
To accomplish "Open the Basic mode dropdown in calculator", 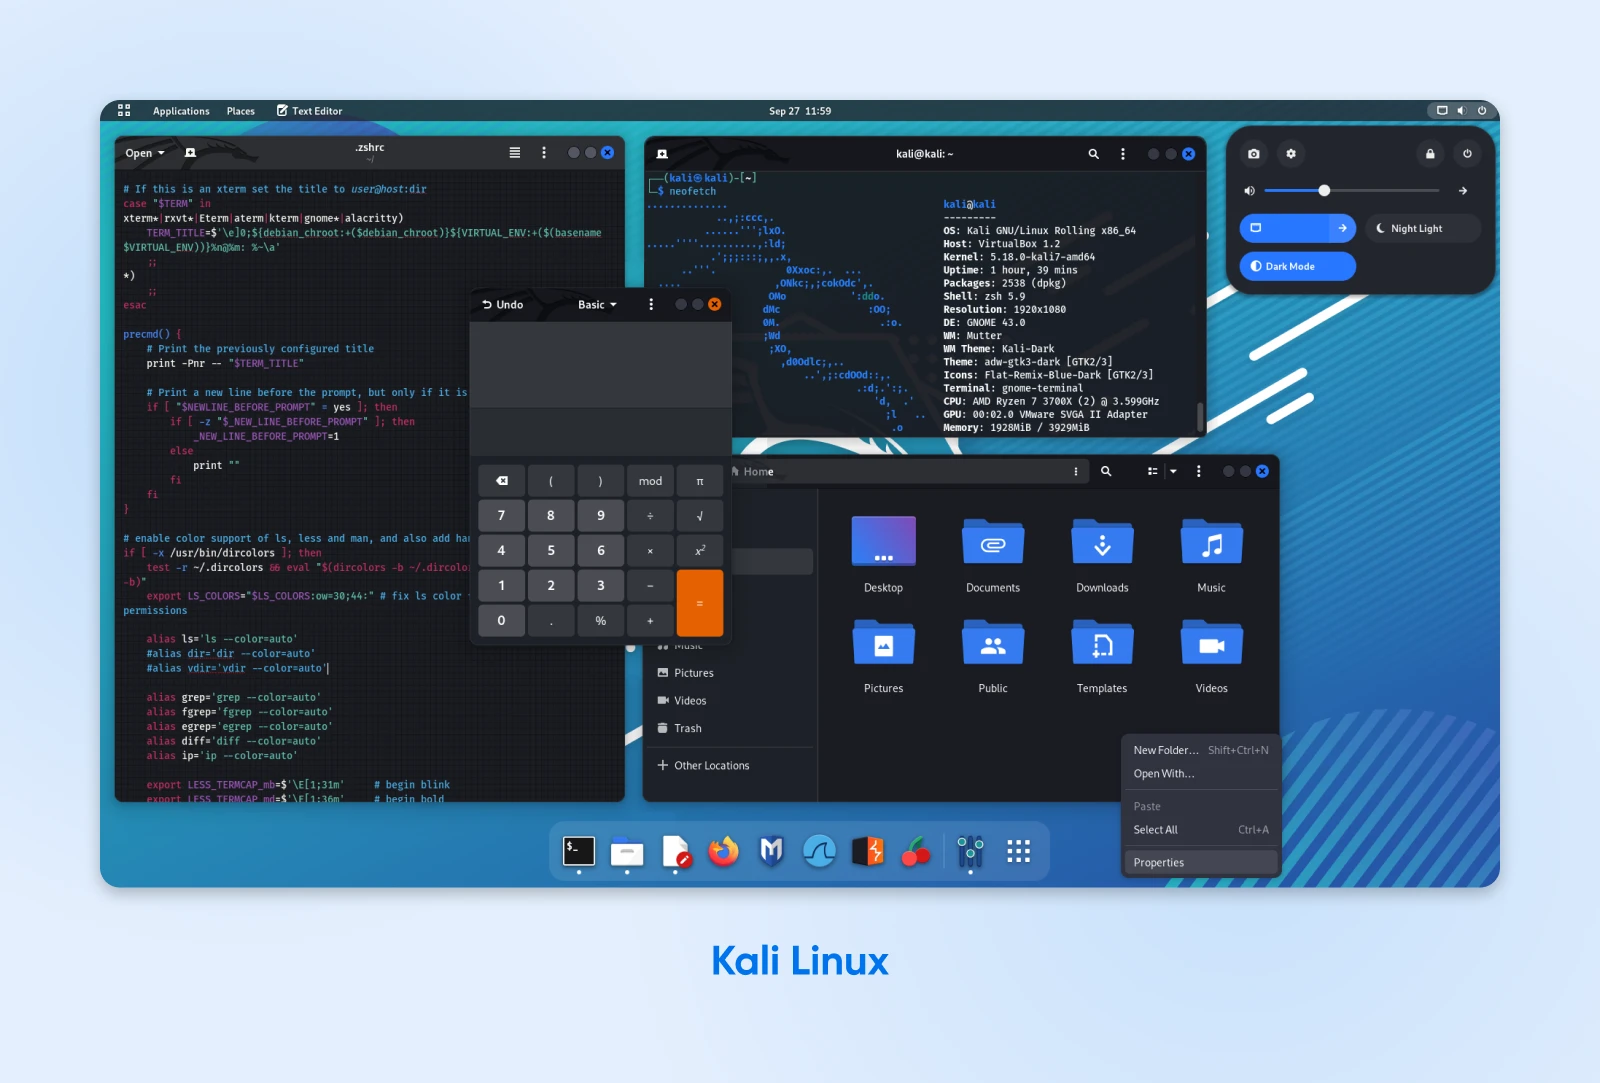I will coord(597,304).
